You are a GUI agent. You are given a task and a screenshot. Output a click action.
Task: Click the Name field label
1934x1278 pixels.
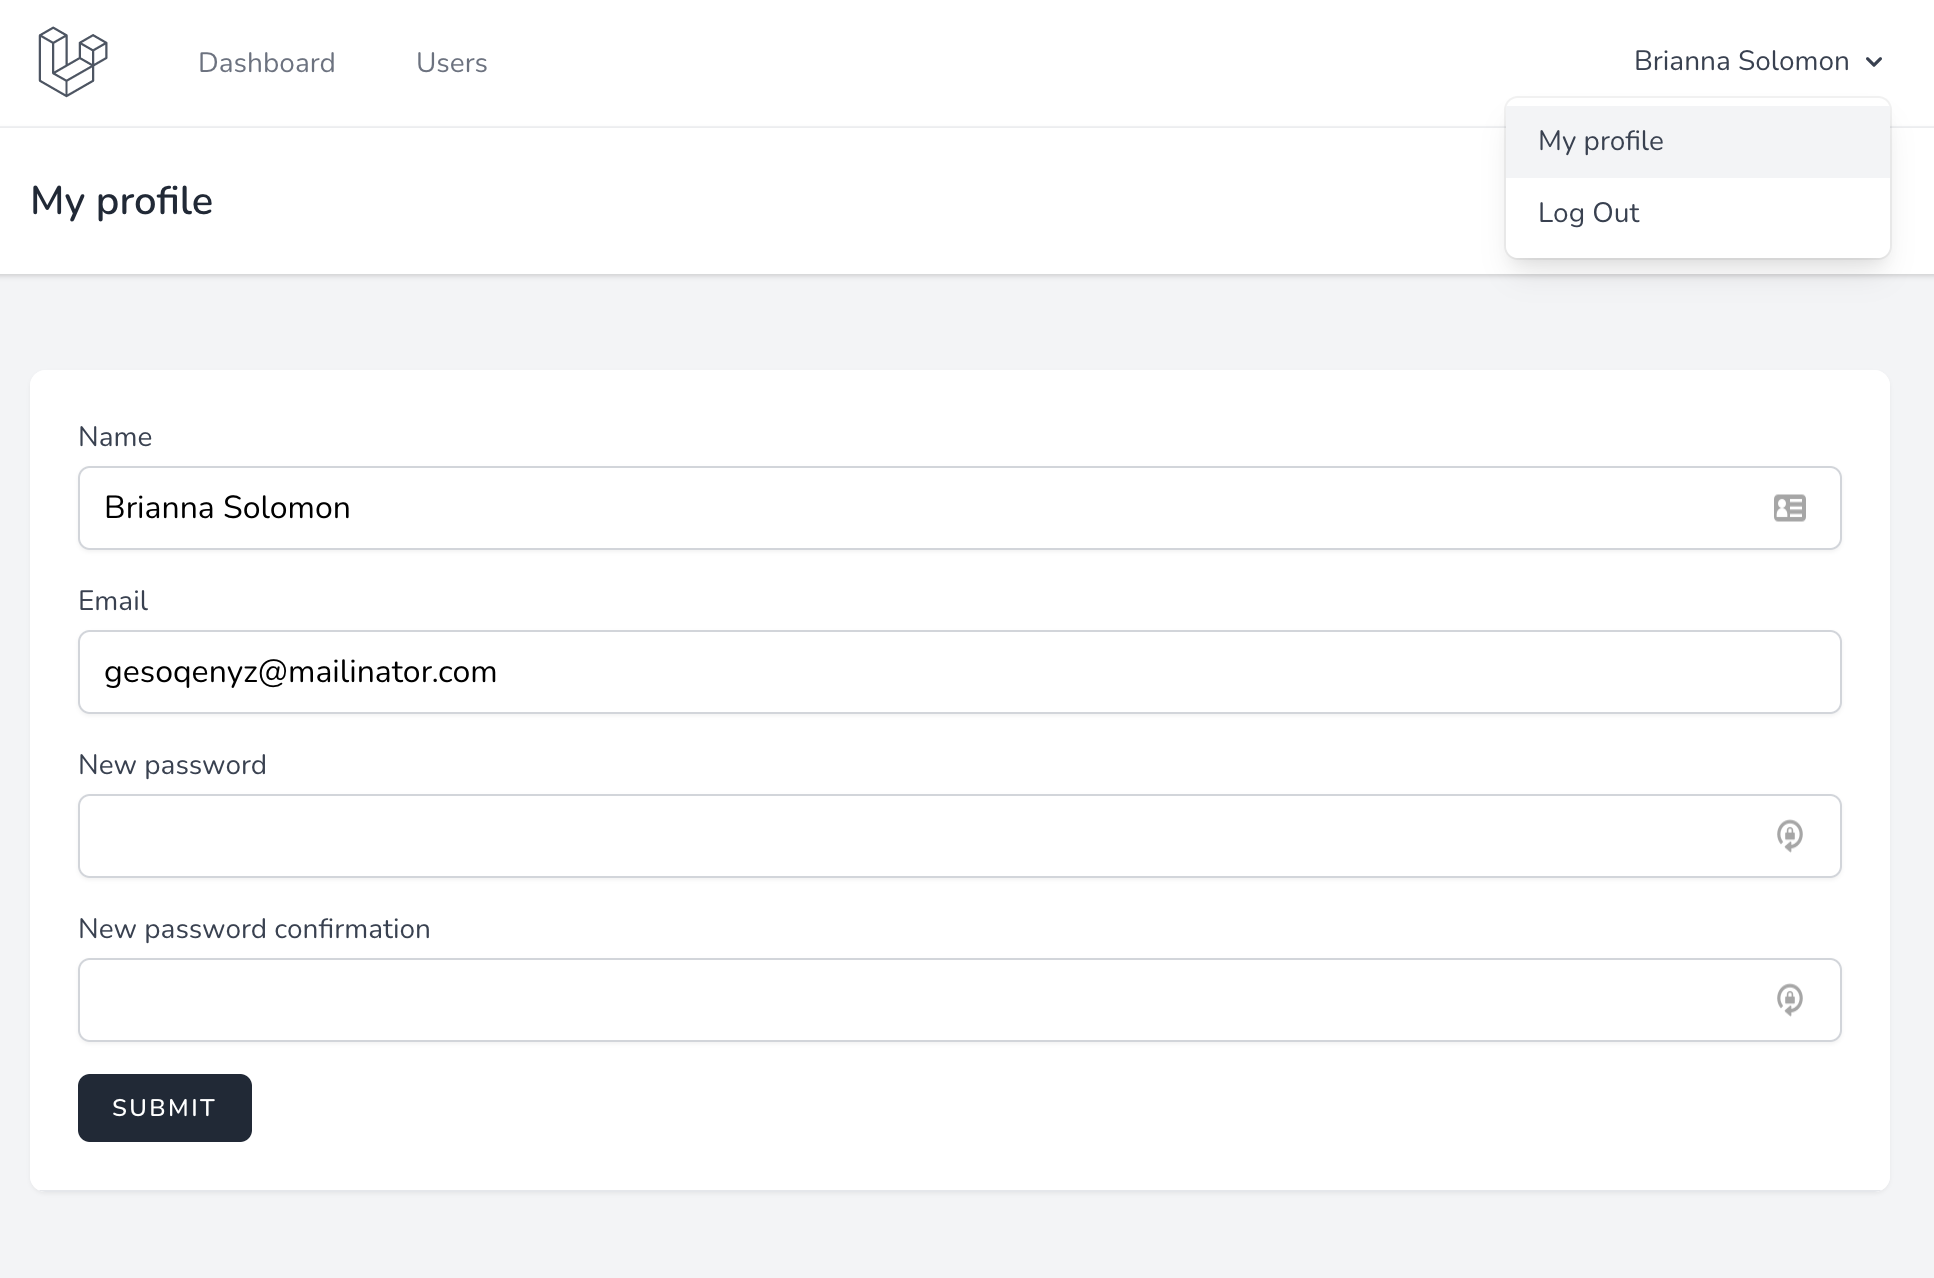point(115,437)
